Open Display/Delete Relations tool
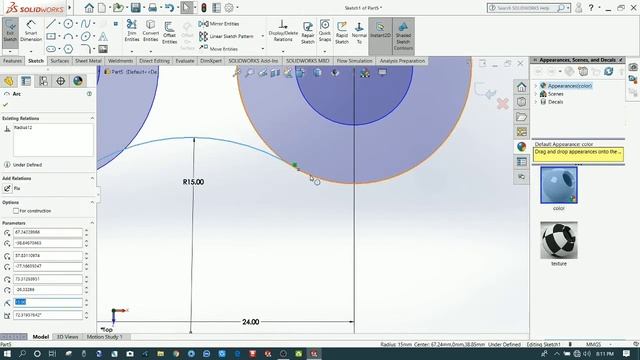The height and width of the screenshot is (360, 640). click(x=283, y=31)
